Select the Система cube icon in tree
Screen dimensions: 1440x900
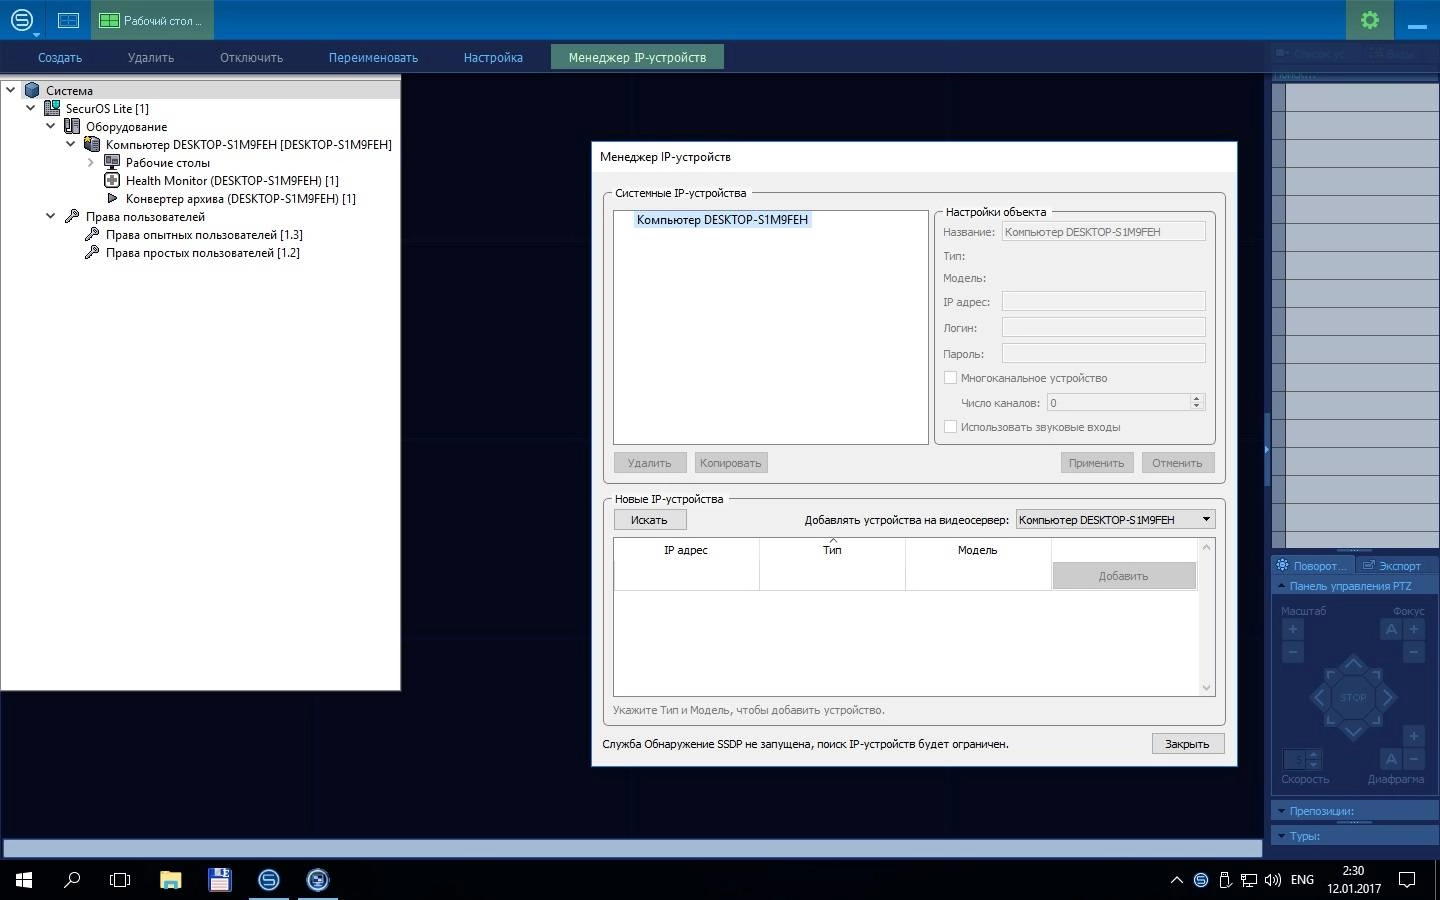pyautogui.click(x=32, y=90)
